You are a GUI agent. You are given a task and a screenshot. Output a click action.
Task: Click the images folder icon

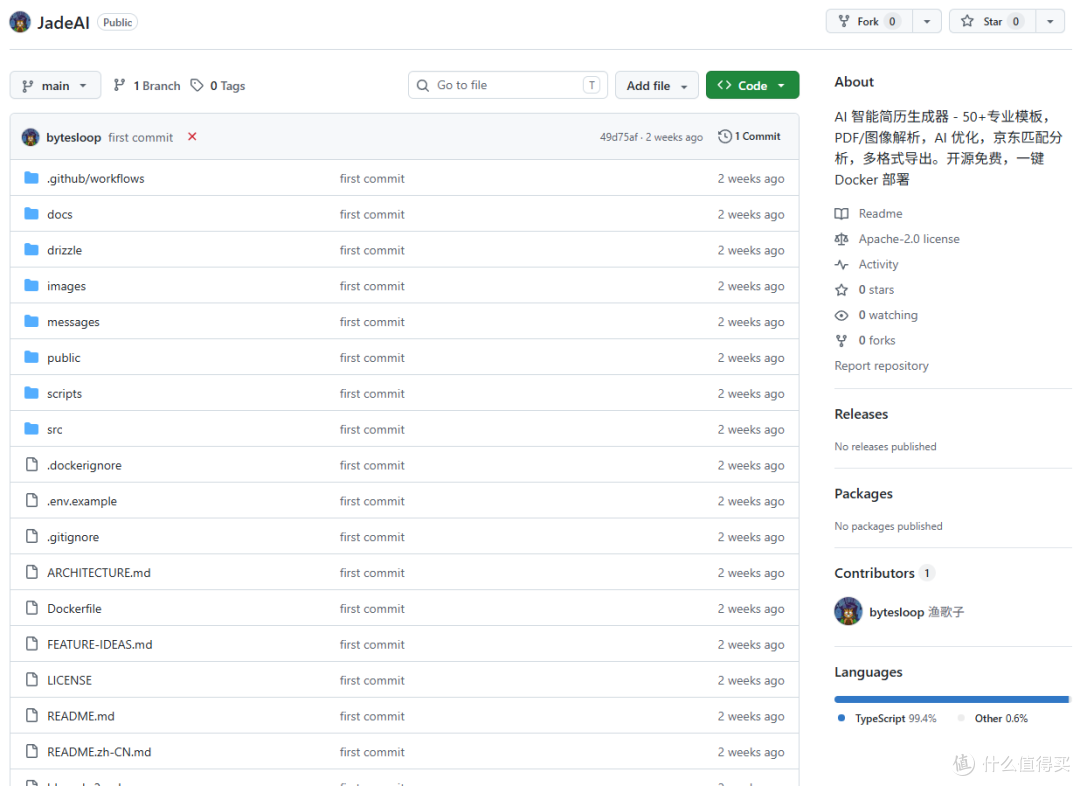pyautogui.click(x=31, y=285)
